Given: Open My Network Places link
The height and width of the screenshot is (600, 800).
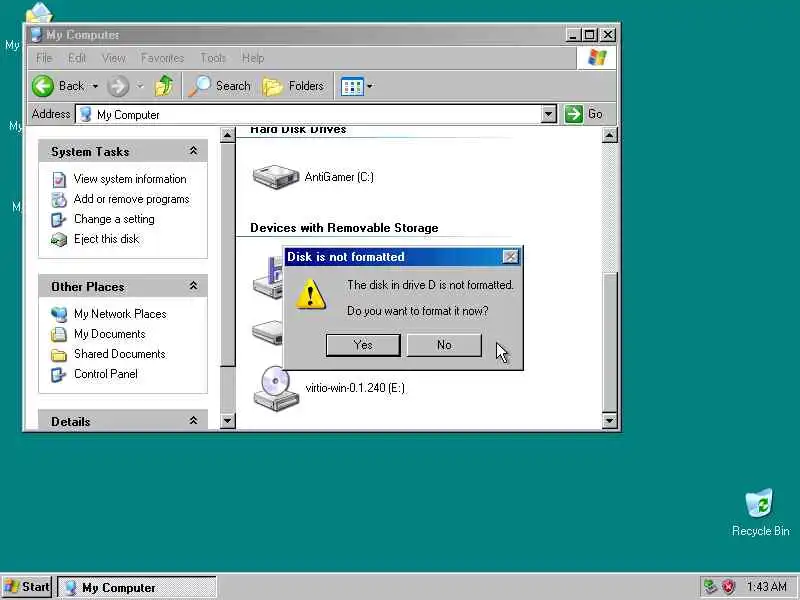Looking at the screenshot, I should click(120, 314).
